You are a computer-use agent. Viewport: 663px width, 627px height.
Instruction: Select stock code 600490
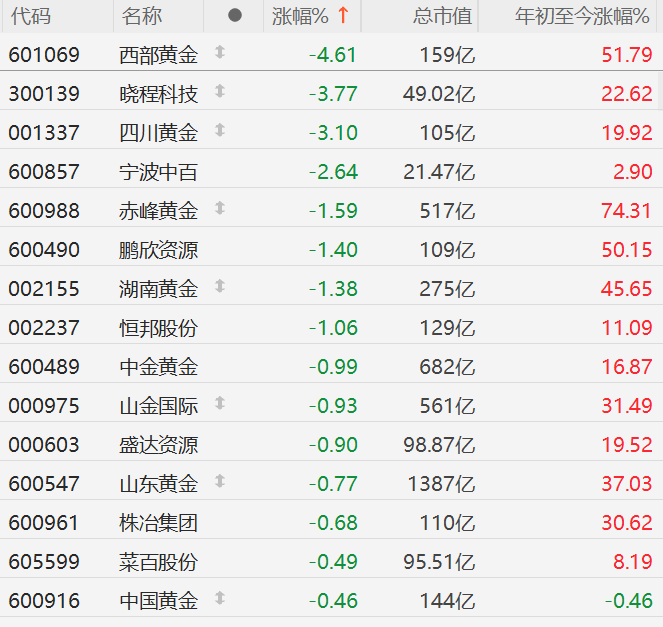(x=44, y=250)
